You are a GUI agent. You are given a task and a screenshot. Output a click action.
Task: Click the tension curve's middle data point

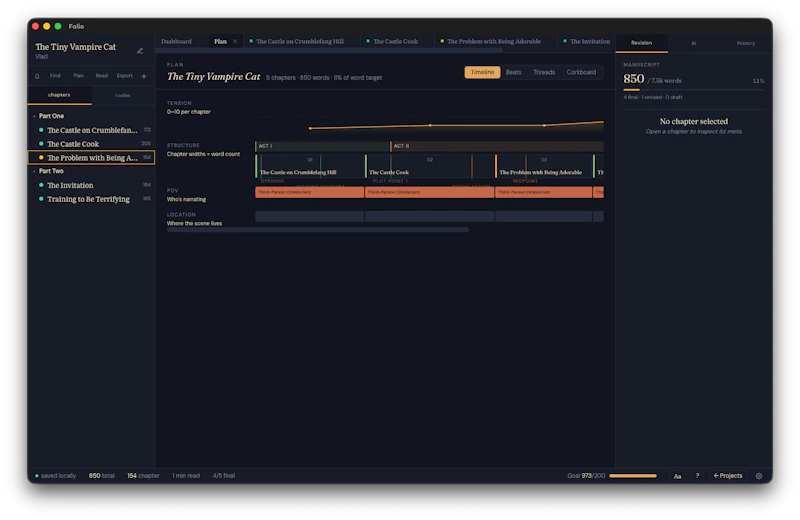pos(430,126)
